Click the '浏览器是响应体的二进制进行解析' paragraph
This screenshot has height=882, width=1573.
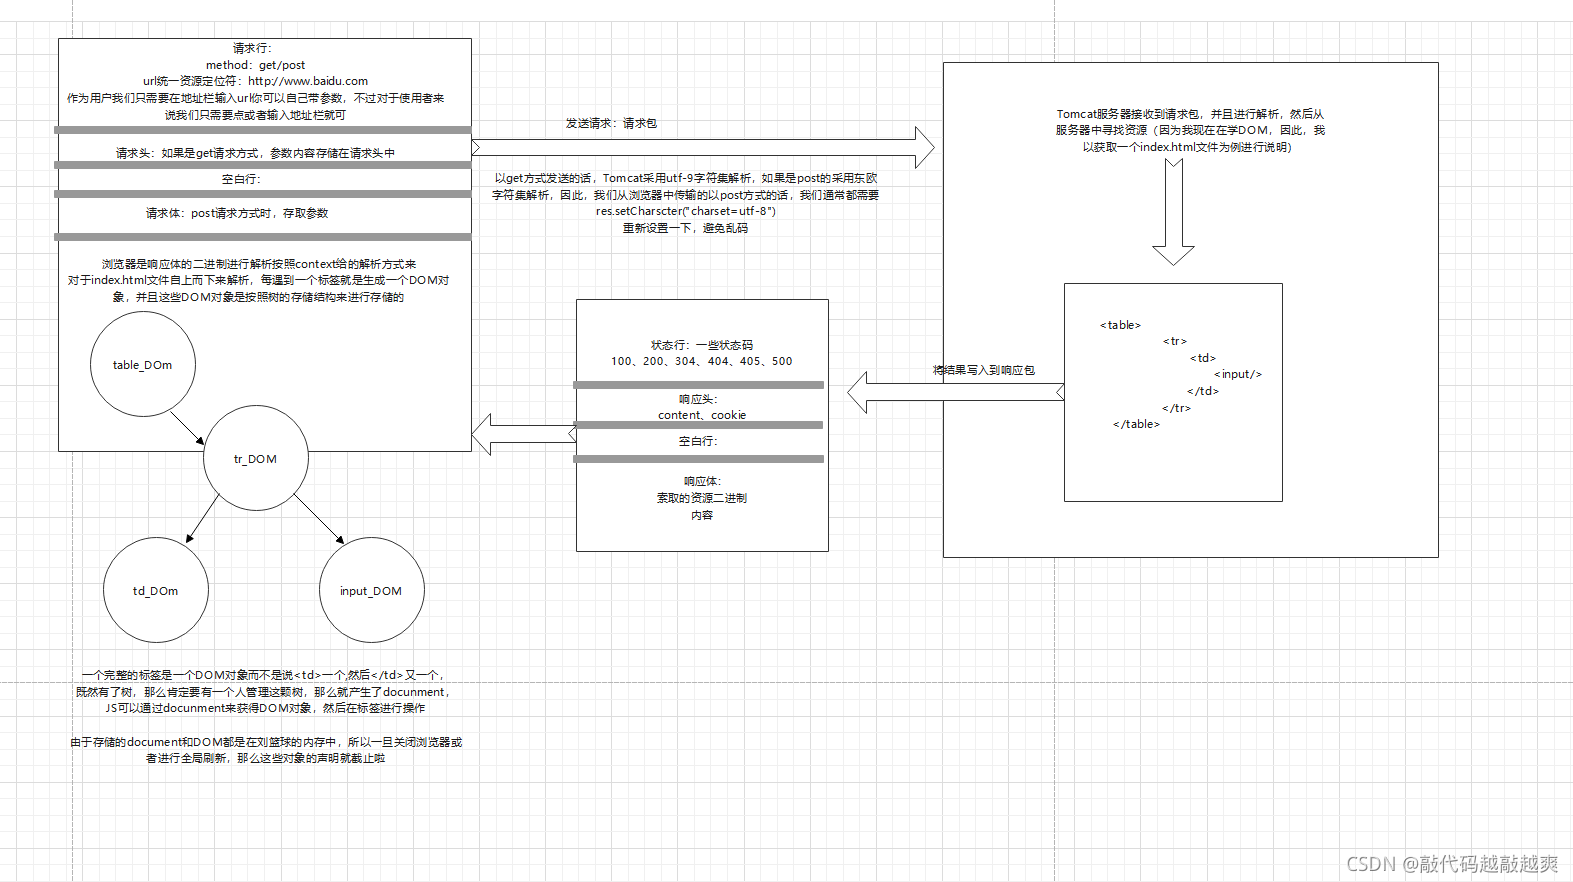click(x=259, y=280)
